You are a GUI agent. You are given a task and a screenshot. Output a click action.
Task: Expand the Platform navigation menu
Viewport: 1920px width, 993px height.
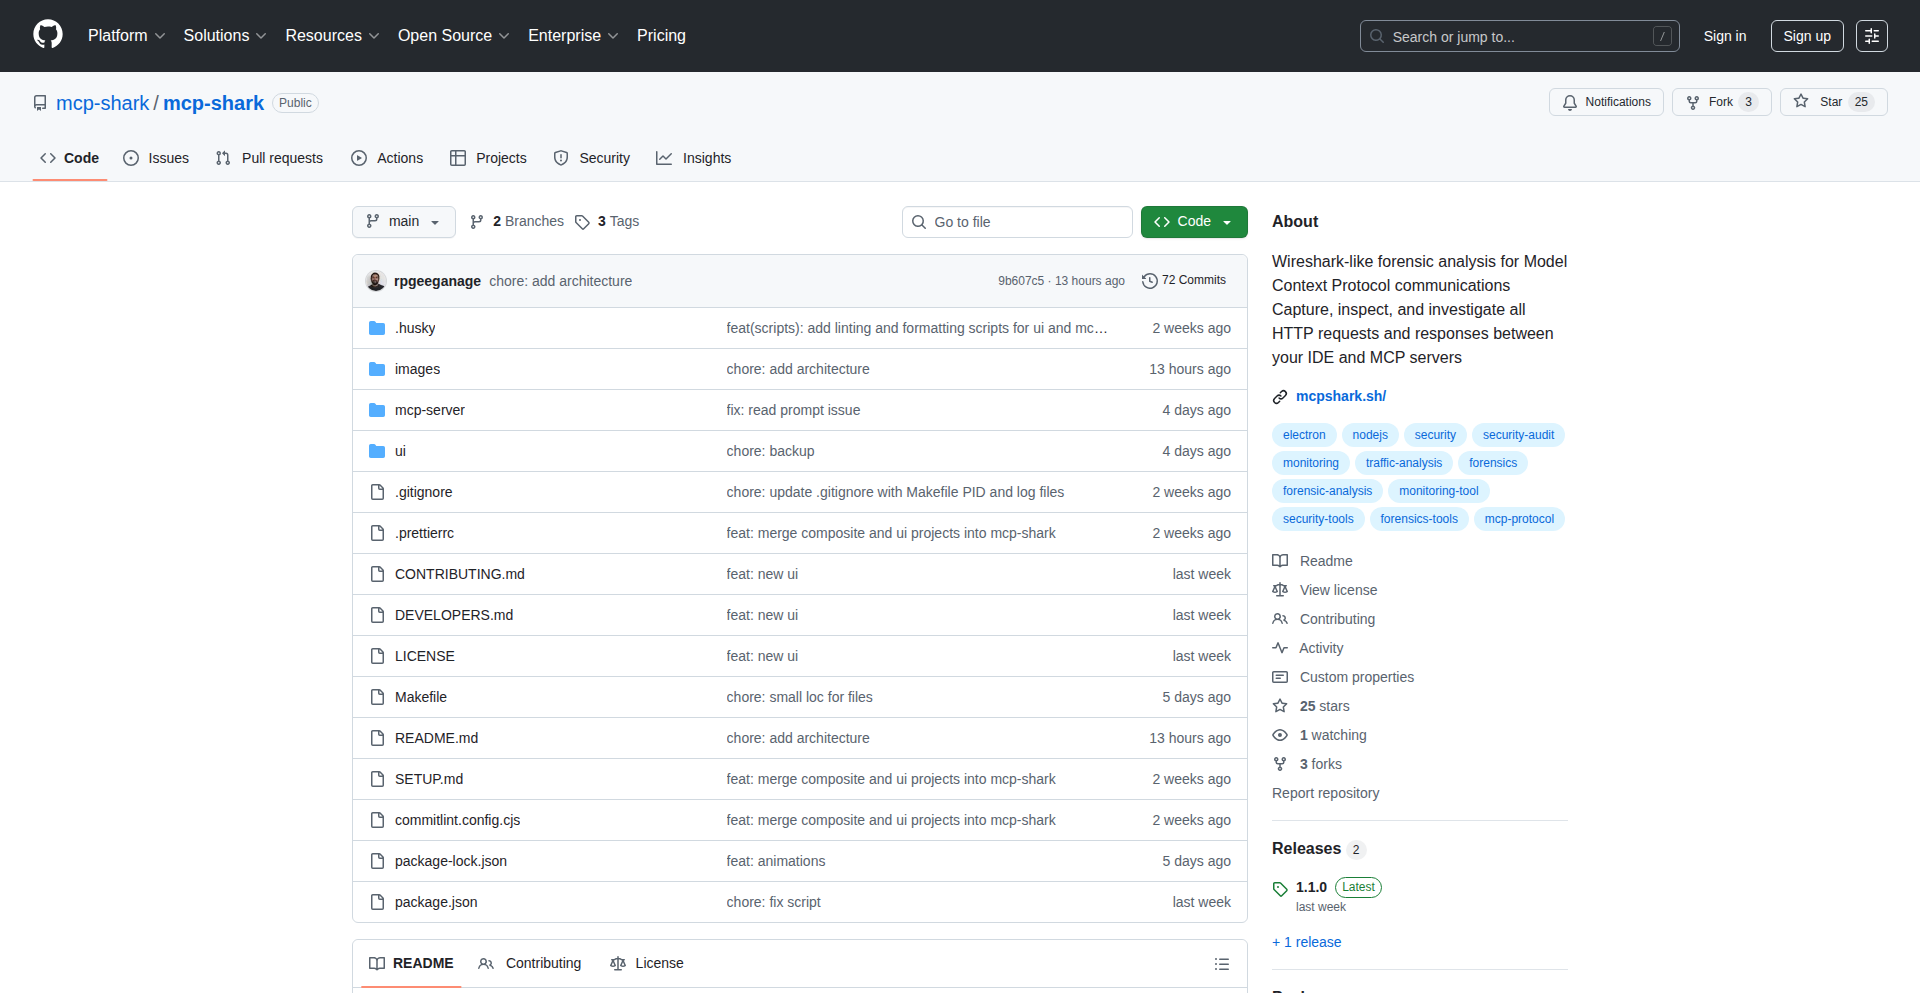[126, 36]
